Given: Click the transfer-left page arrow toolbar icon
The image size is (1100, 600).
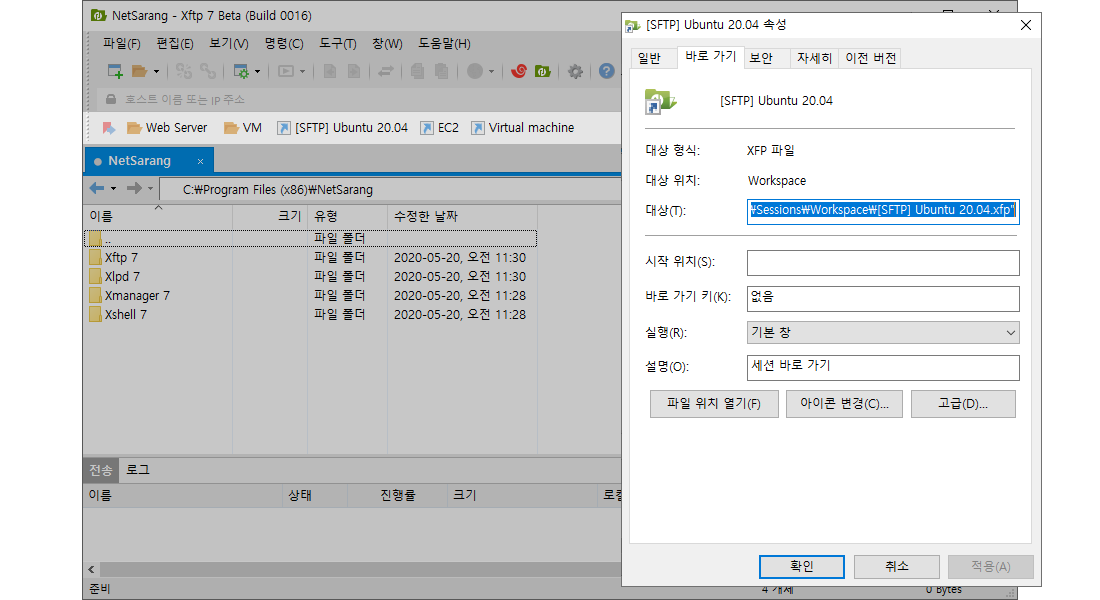Looking at the screenshot, I should point(330,71).
